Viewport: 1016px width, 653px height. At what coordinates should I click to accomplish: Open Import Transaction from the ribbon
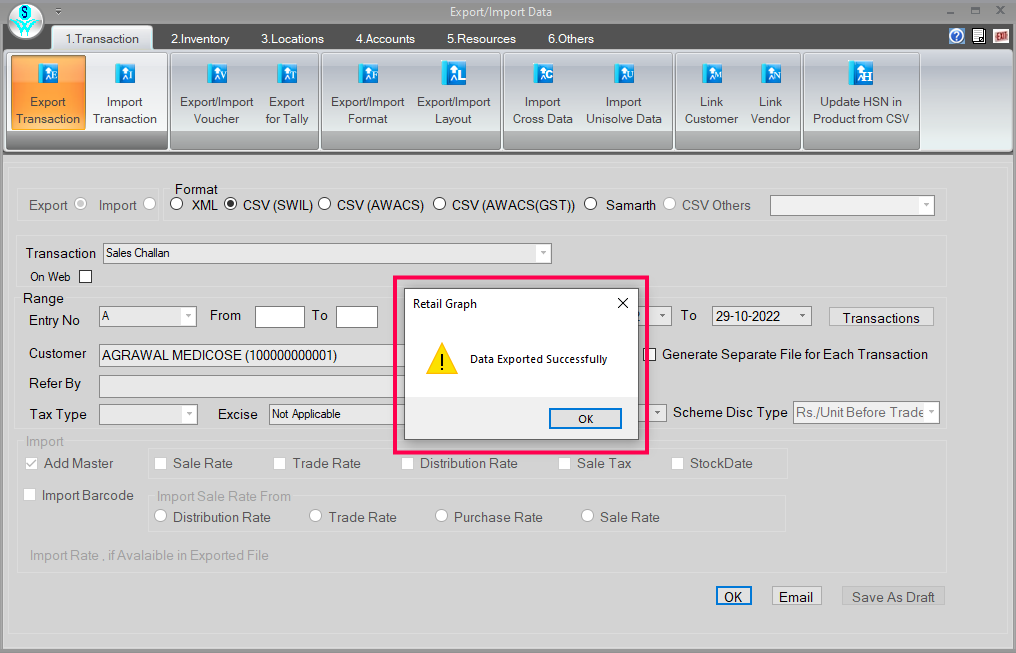pyautogui.click(x=124, y=93)
